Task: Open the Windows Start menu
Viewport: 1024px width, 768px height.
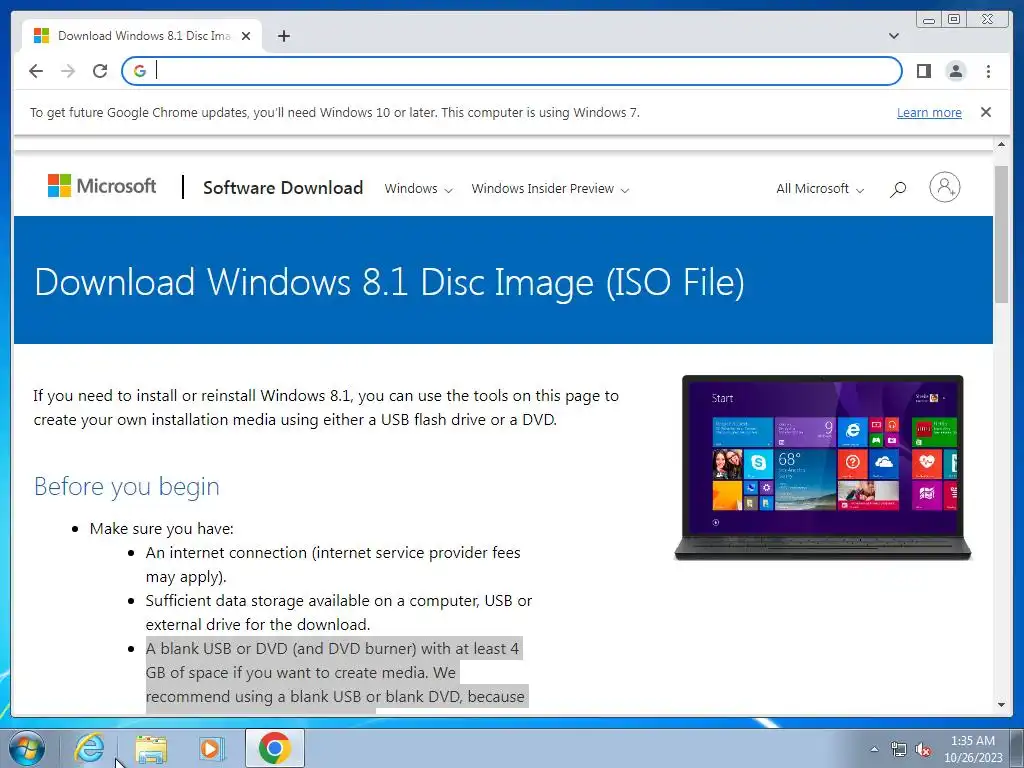Action: [26, 748]
